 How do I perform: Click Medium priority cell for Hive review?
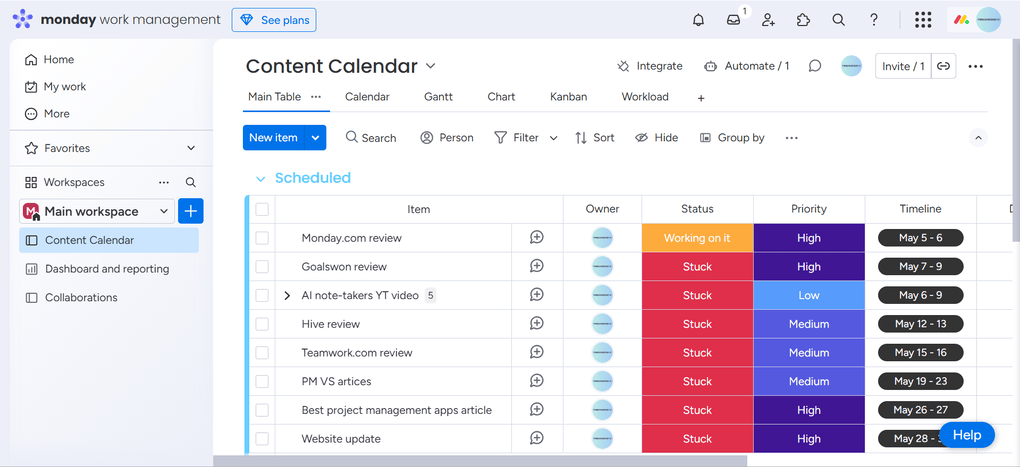809,324
